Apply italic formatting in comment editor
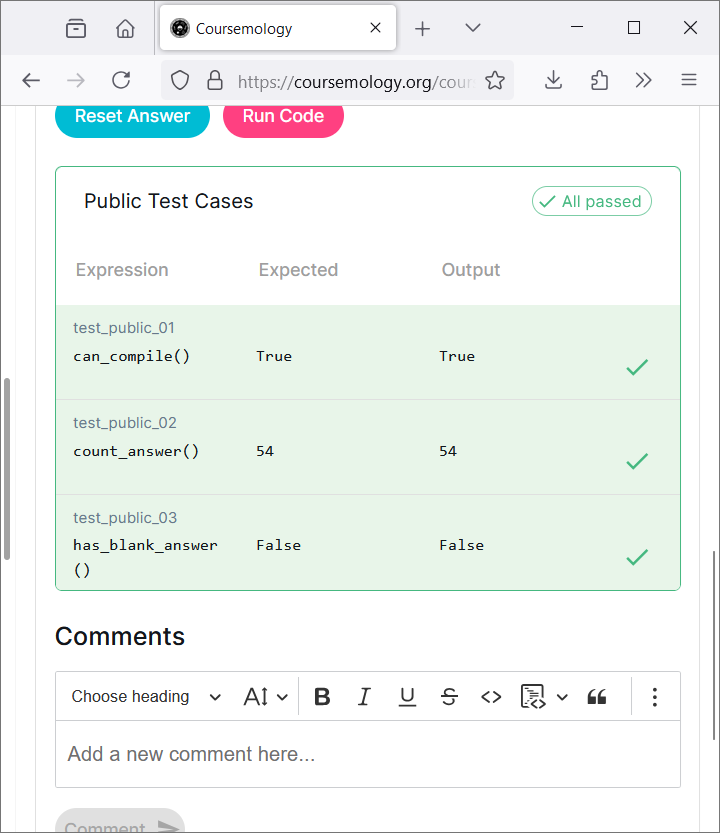 pos(364,697)
